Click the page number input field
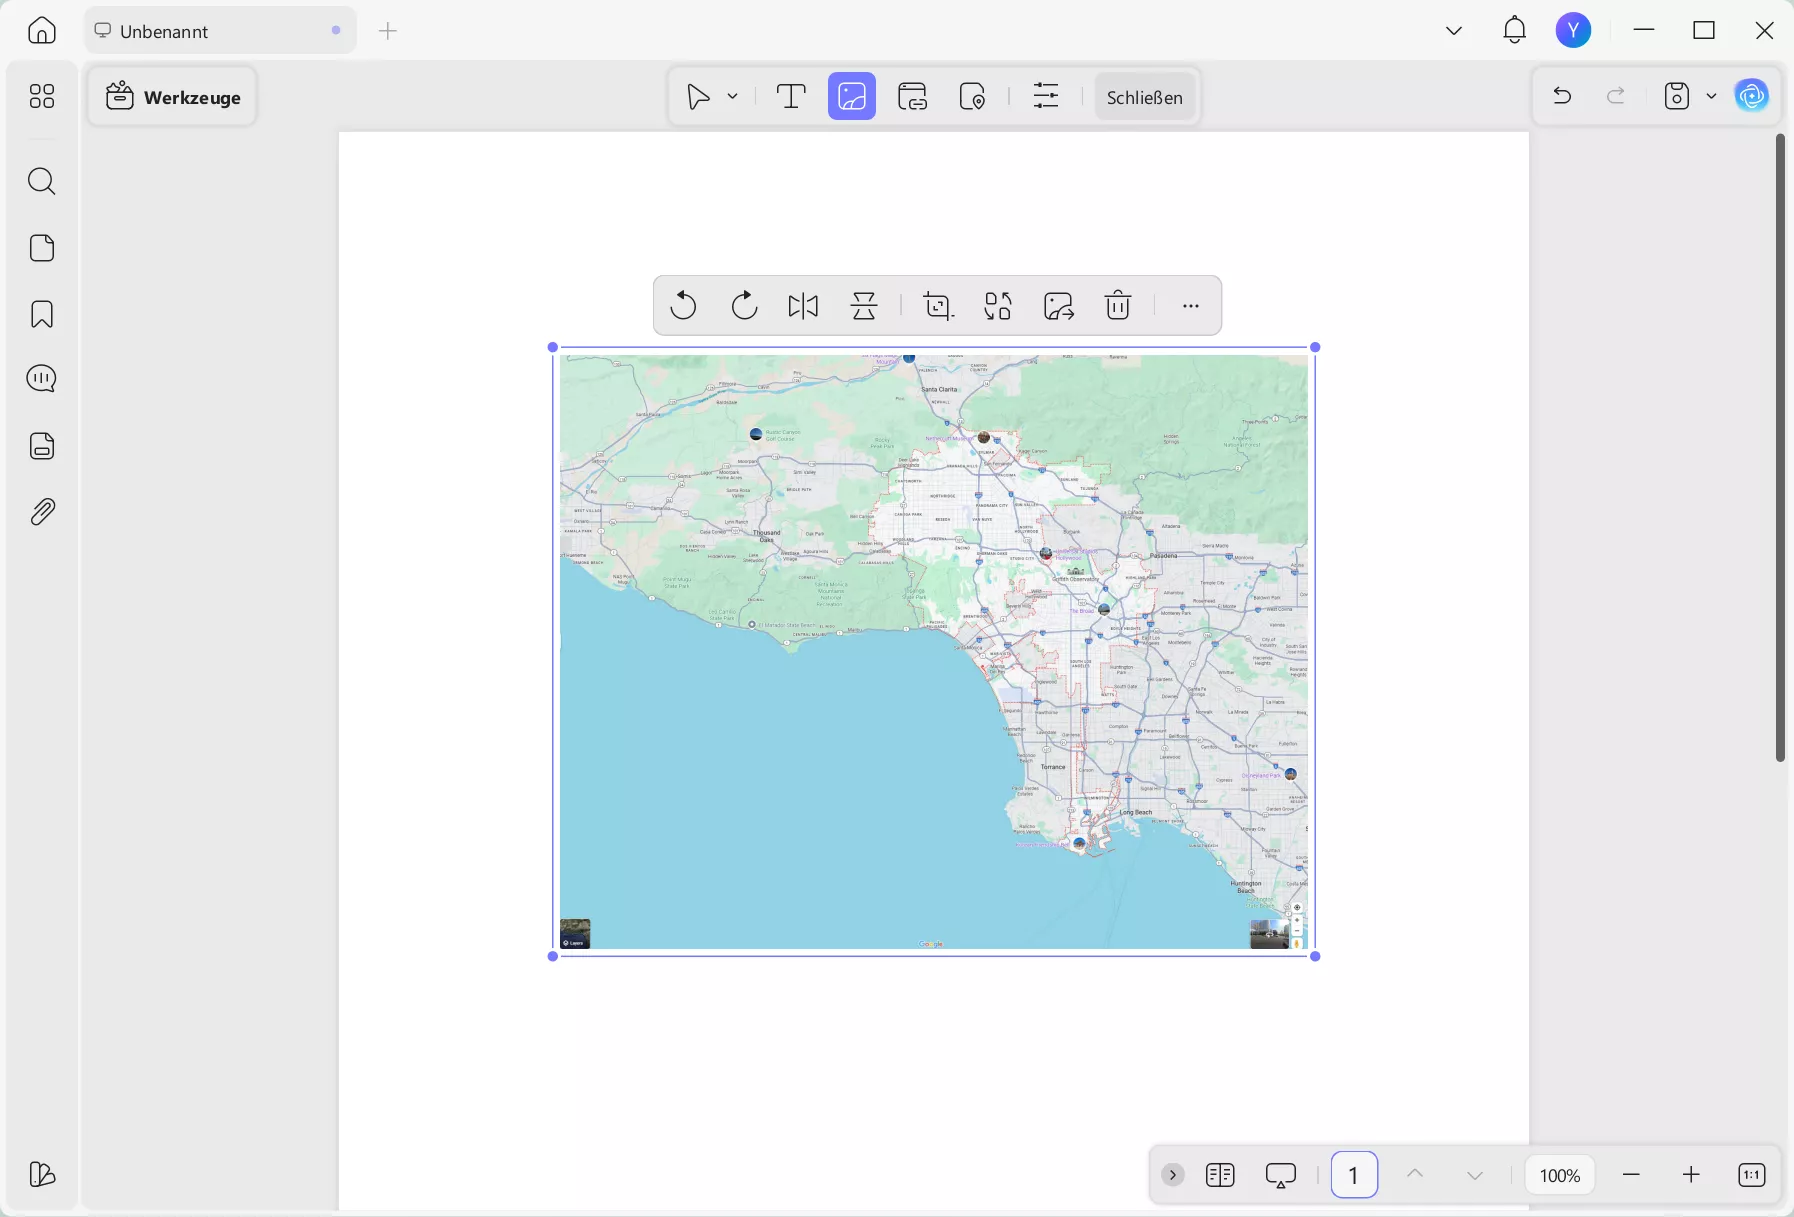 click(x=1354, y=1175)
